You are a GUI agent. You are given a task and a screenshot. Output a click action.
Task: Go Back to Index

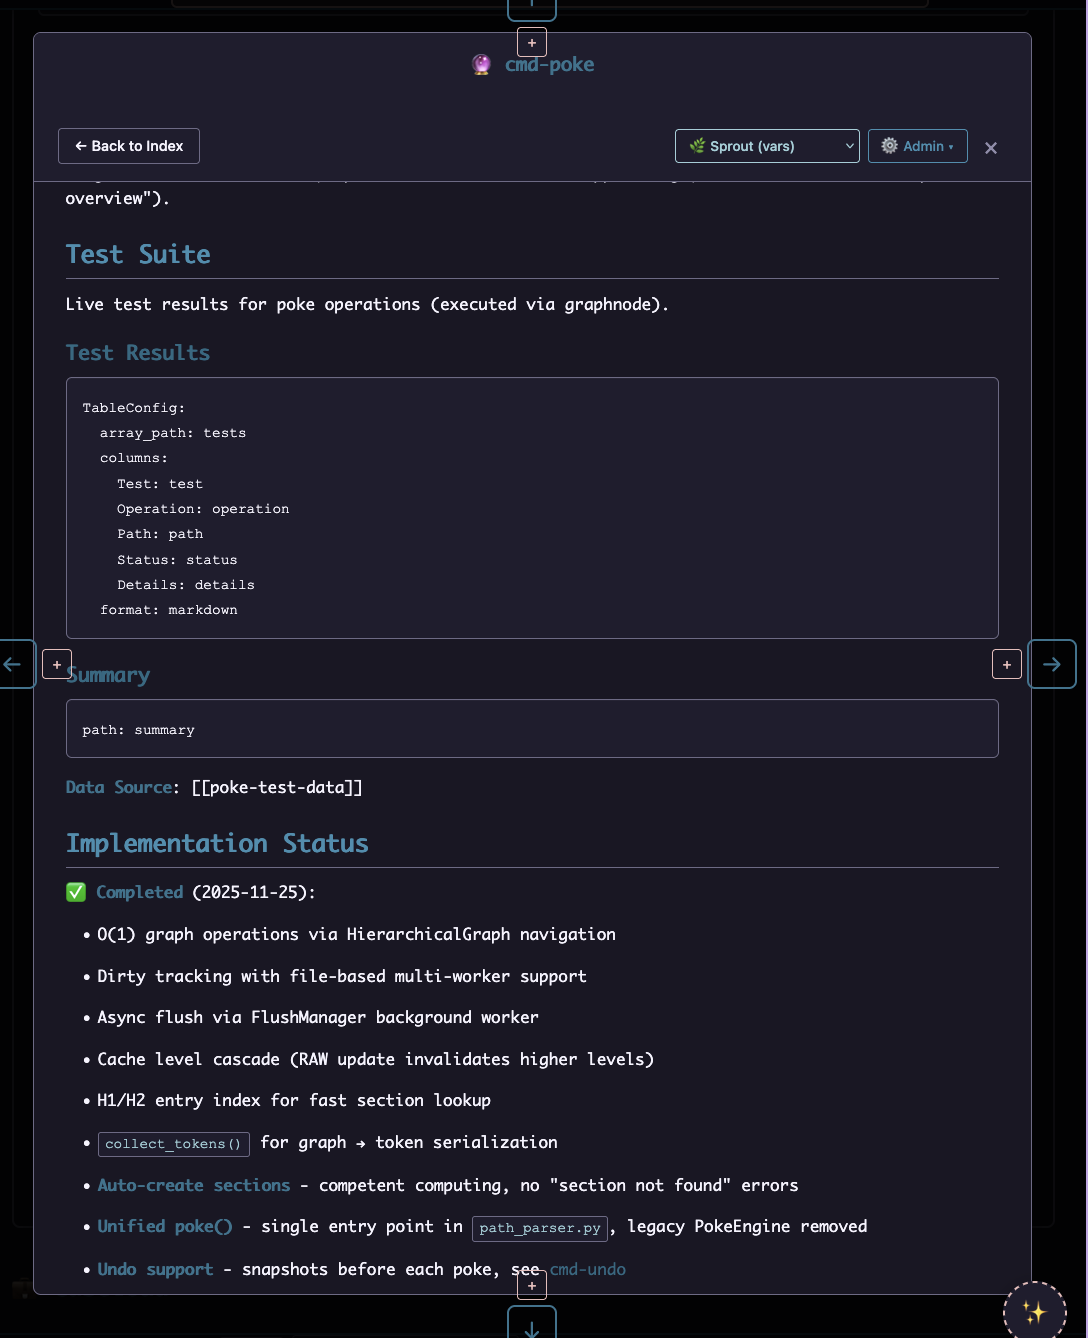(x=129, y=146)
